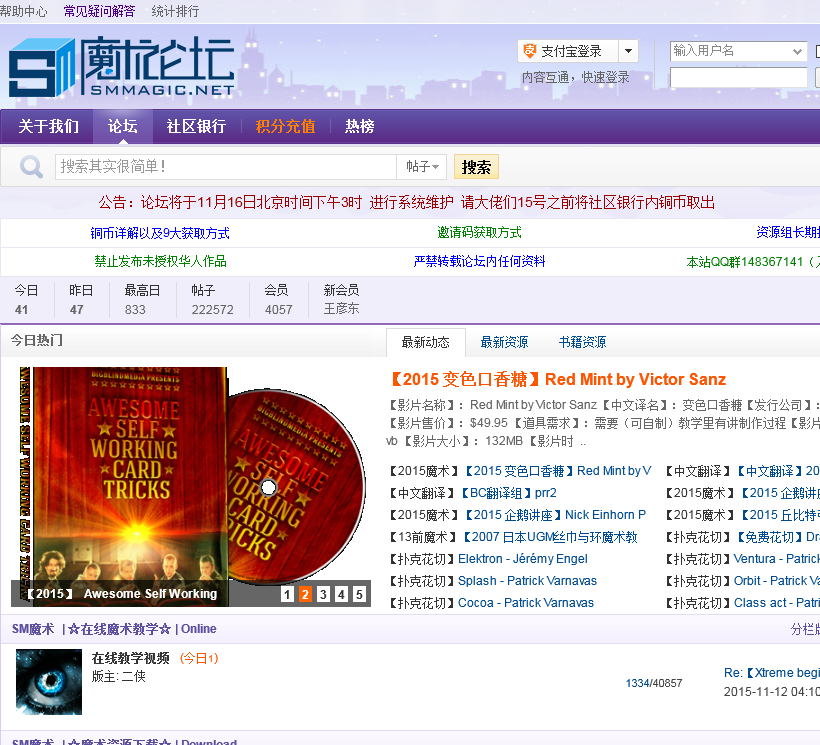The height and width of the screenshot is (745, 820).
Task: Open Re:【Xtreme begi last post link
Action: click(x=772, y=673)
